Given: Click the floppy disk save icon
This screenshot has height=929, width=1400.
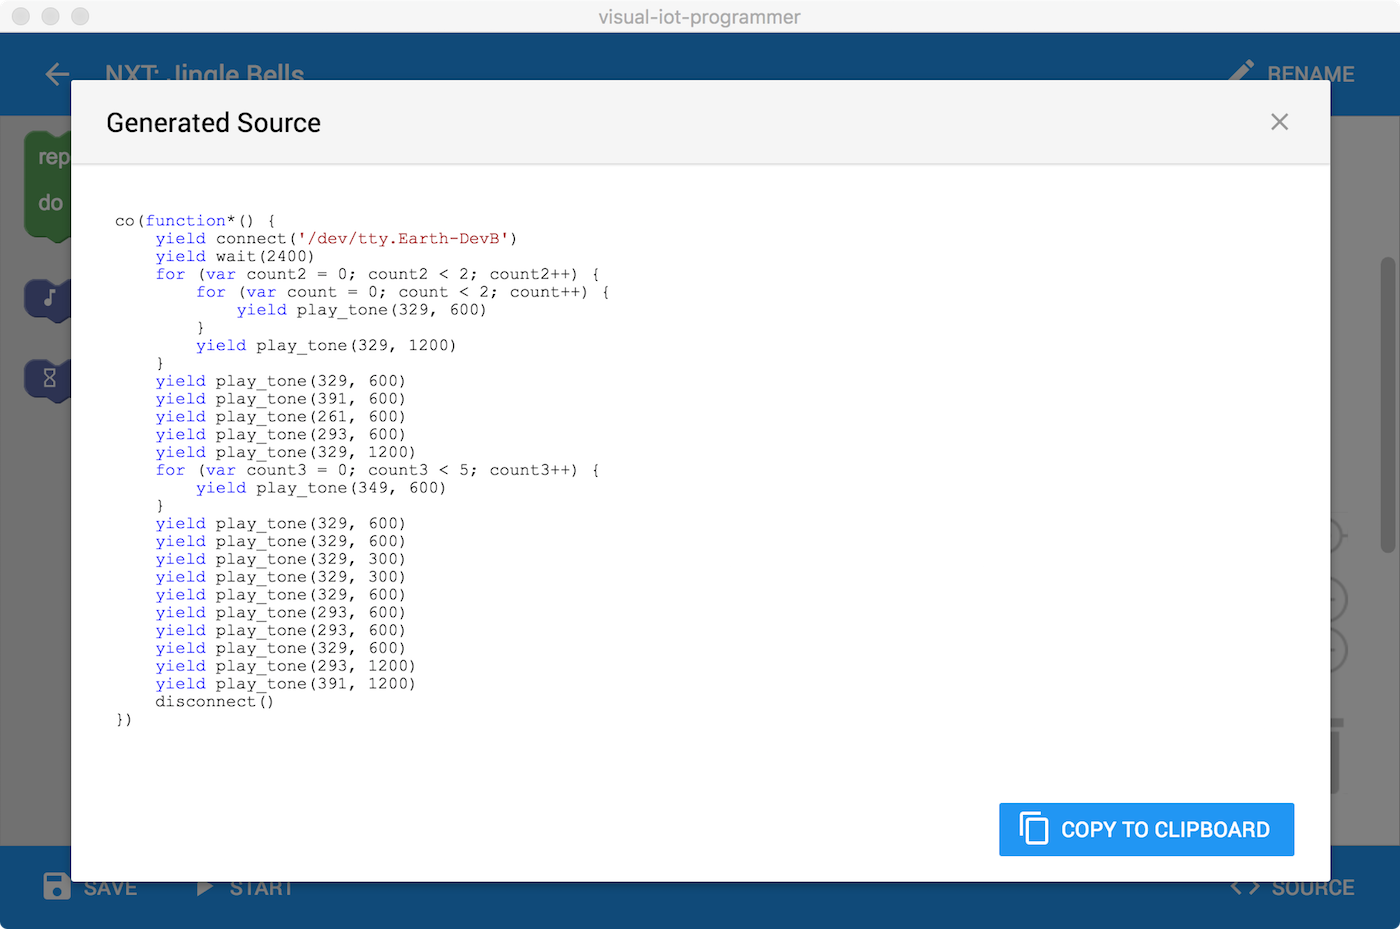Looking at the screenshot, I should 57,886.
